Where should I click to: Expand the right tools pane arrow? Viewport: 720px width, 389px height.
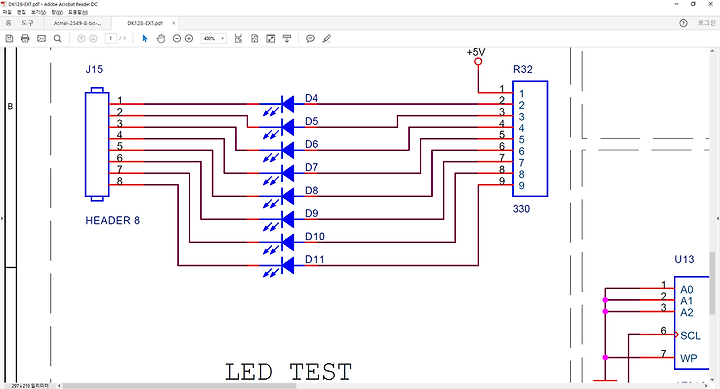(718, 218)
